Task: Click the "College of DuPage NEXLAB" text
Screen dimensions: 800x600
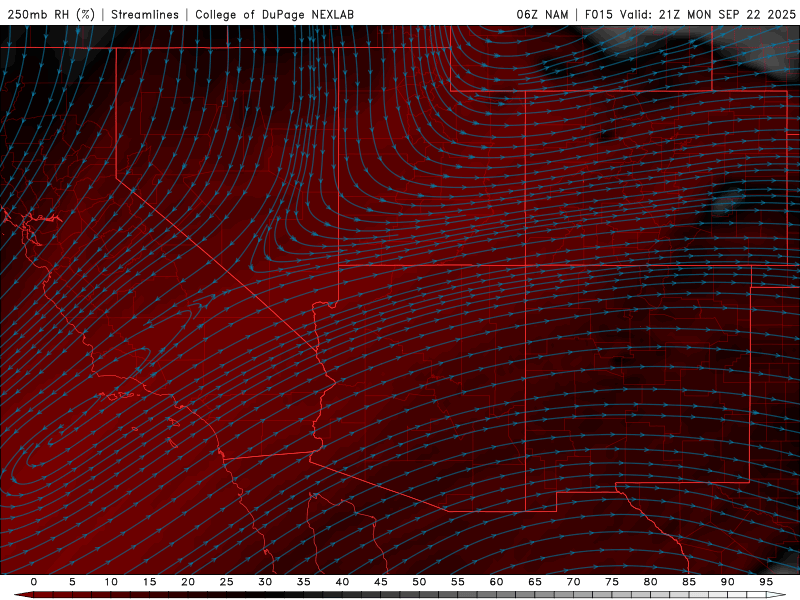Action: point(274,14)
